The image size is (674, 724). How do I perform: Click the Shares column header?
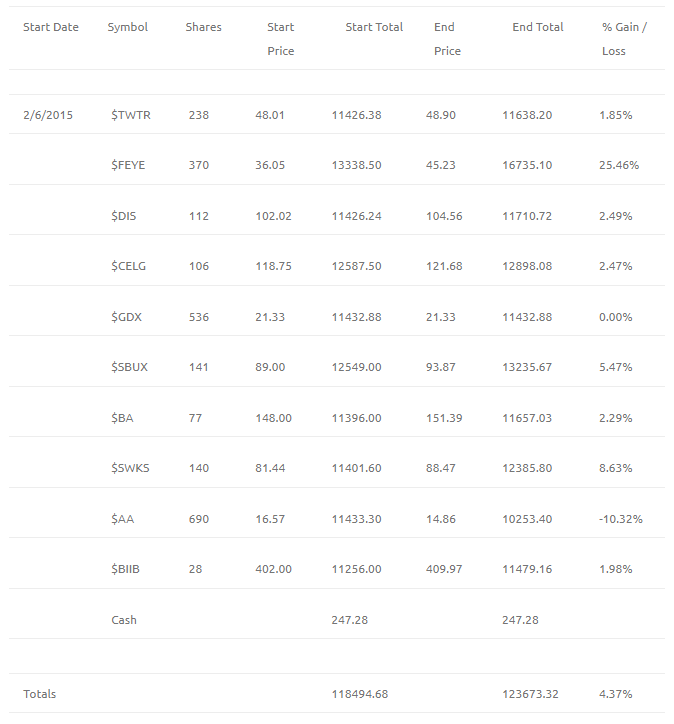[204, 27]
